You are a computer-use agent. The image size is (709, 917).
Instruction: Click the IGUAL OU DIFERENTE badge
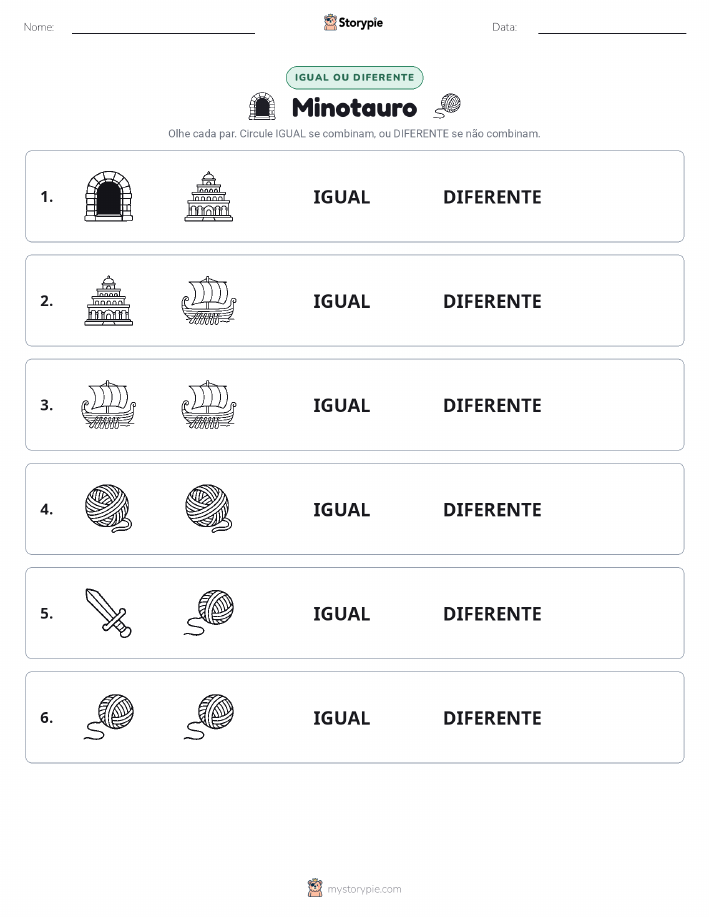point(354,78)
